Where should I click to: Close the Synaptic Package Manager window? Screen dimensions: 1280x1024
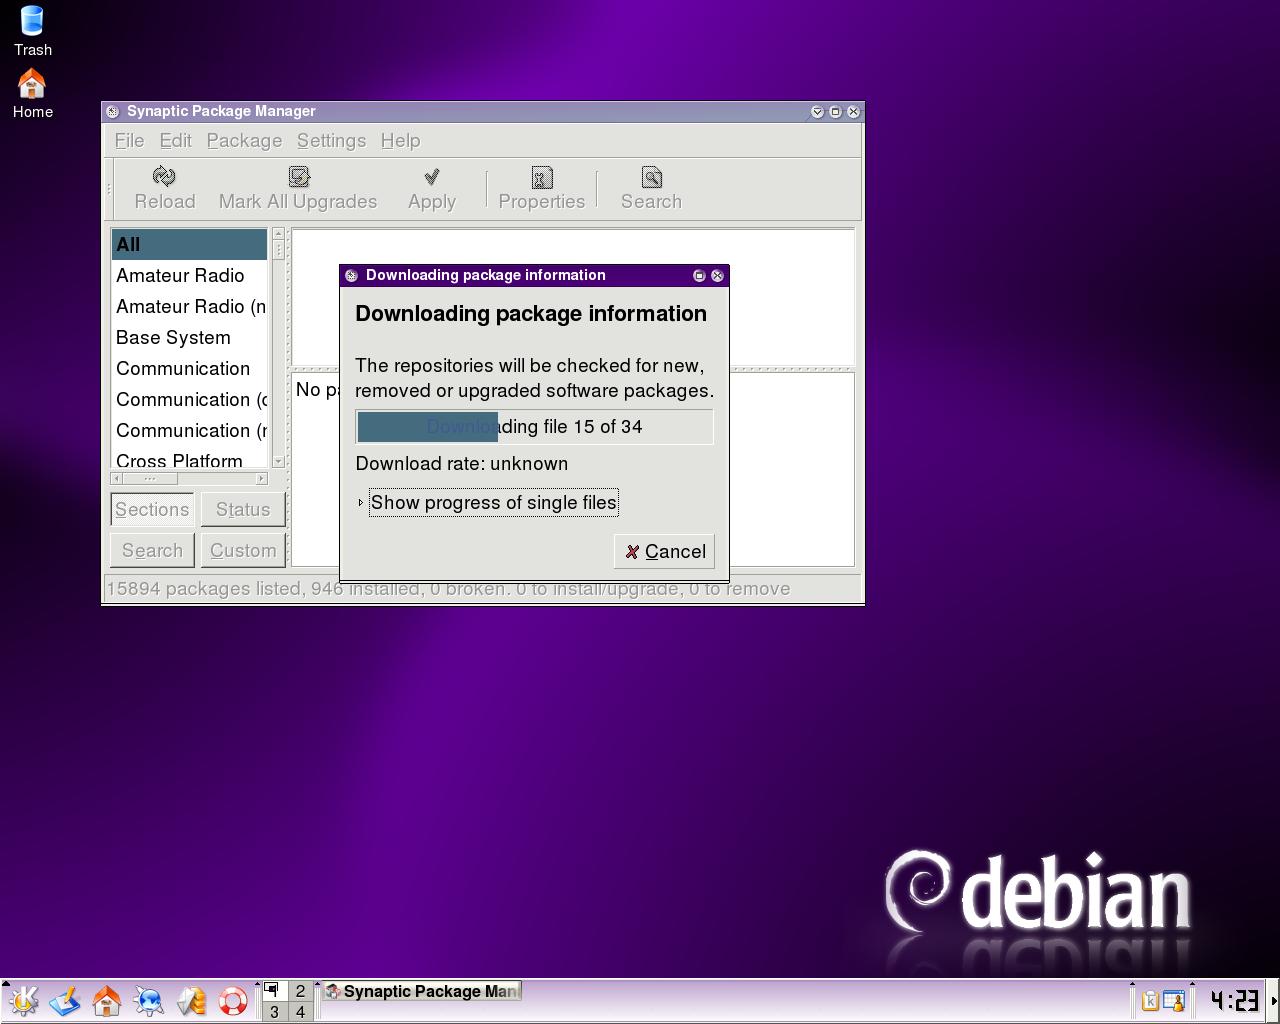(x=853, y=112)
